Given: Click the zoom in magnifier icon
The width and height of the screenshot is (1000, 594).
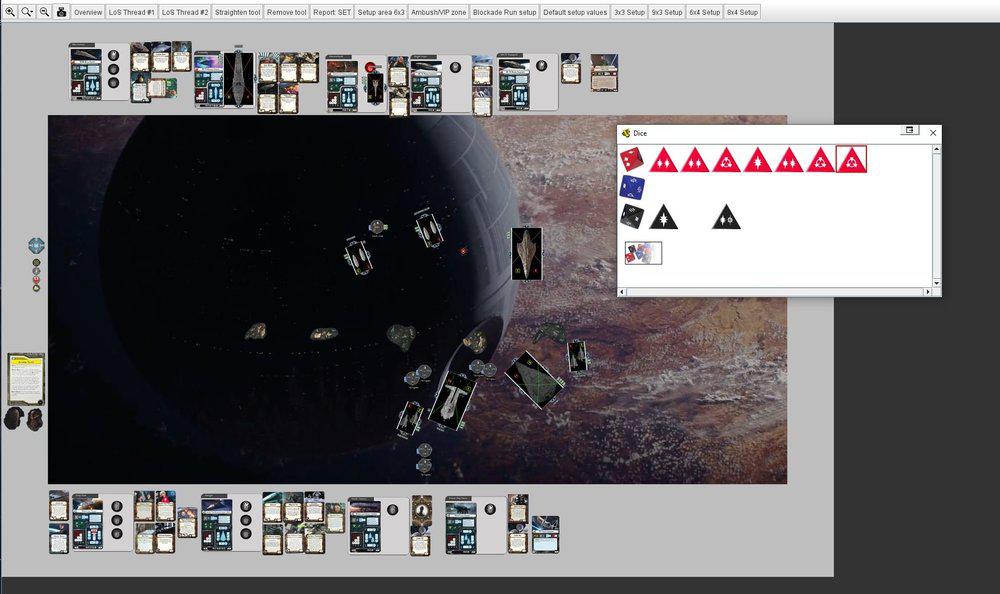Looking at the screenshot, I should [9, 12].
